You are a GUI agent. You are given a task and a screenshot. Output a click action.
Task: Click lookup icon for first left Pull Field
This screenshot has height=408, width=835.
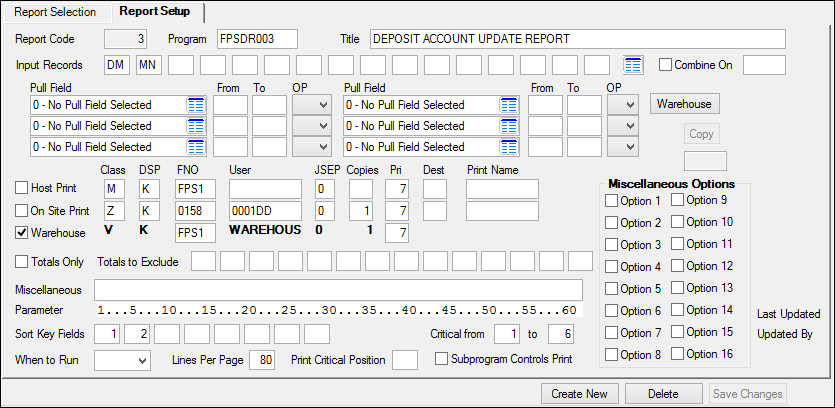tap(195, 105)
